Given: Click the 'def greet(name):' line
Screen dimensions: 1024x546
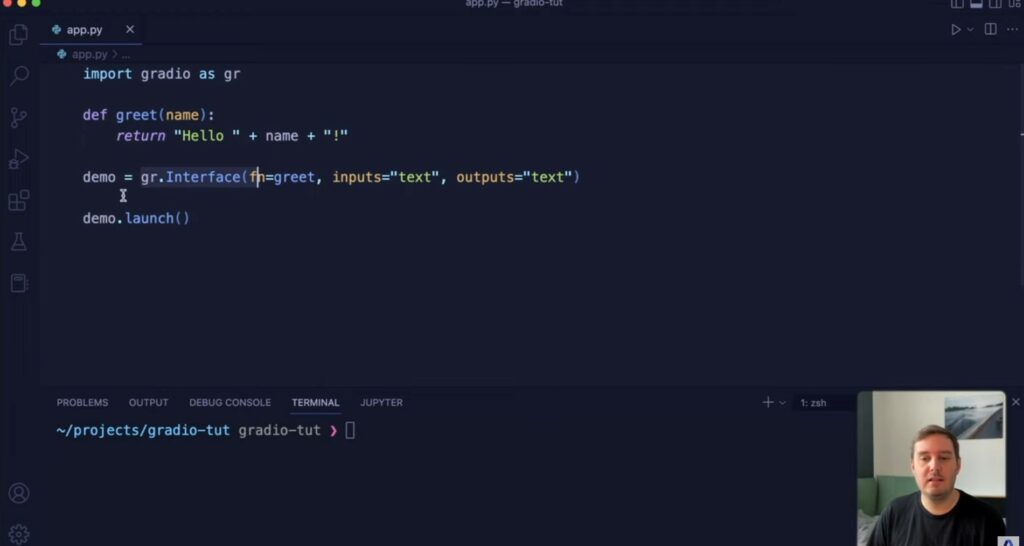Looking at the screenshot, I should pyautogui.click(x=148, y=116).
